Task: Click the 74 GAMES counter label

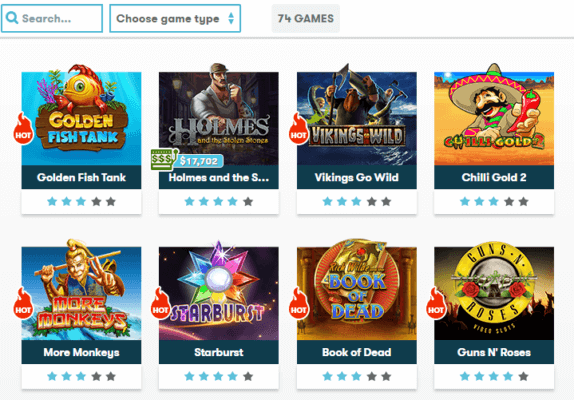Action: [x=306, y=18]
